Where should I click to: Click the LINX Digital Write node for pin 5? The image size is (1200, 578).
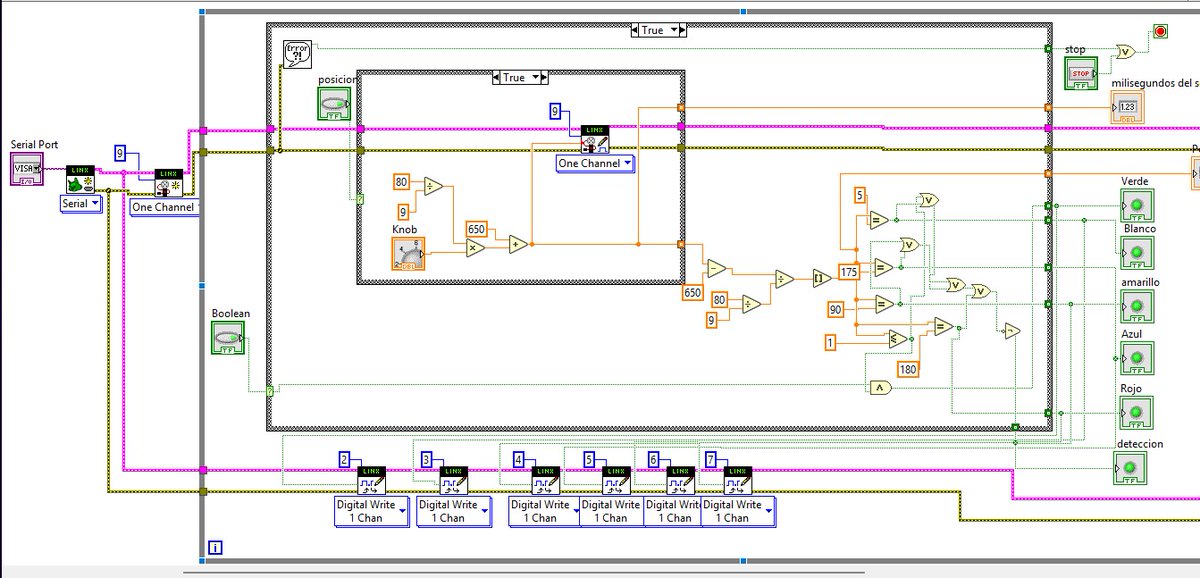[x=616, y=480]
